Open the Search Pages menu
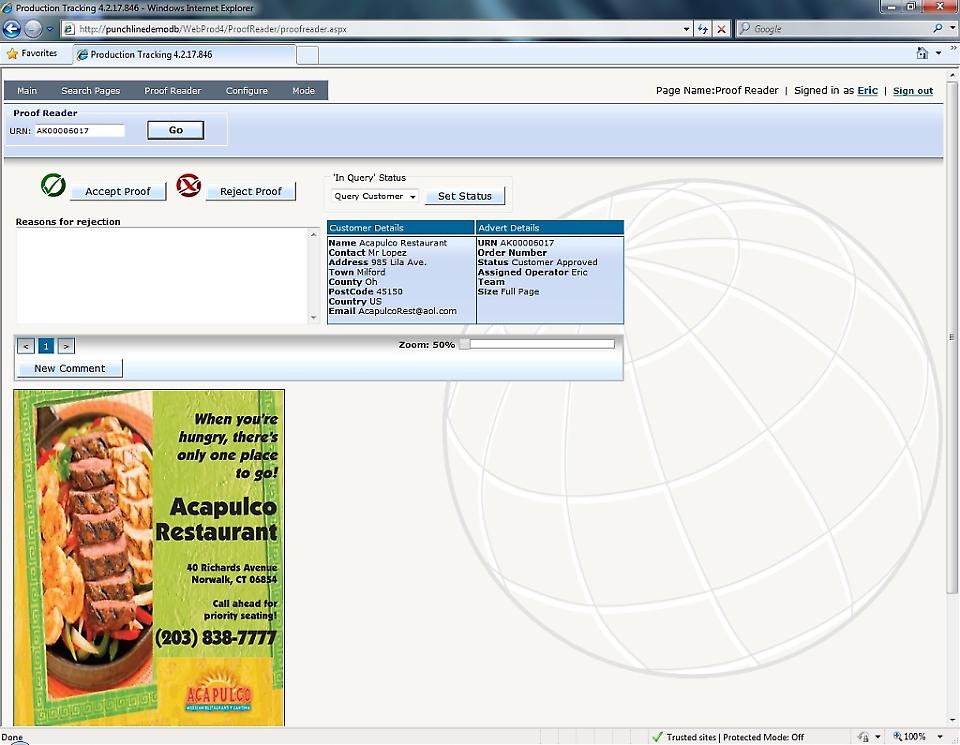This screenshot has width=960, height=745. pos(91,91)
